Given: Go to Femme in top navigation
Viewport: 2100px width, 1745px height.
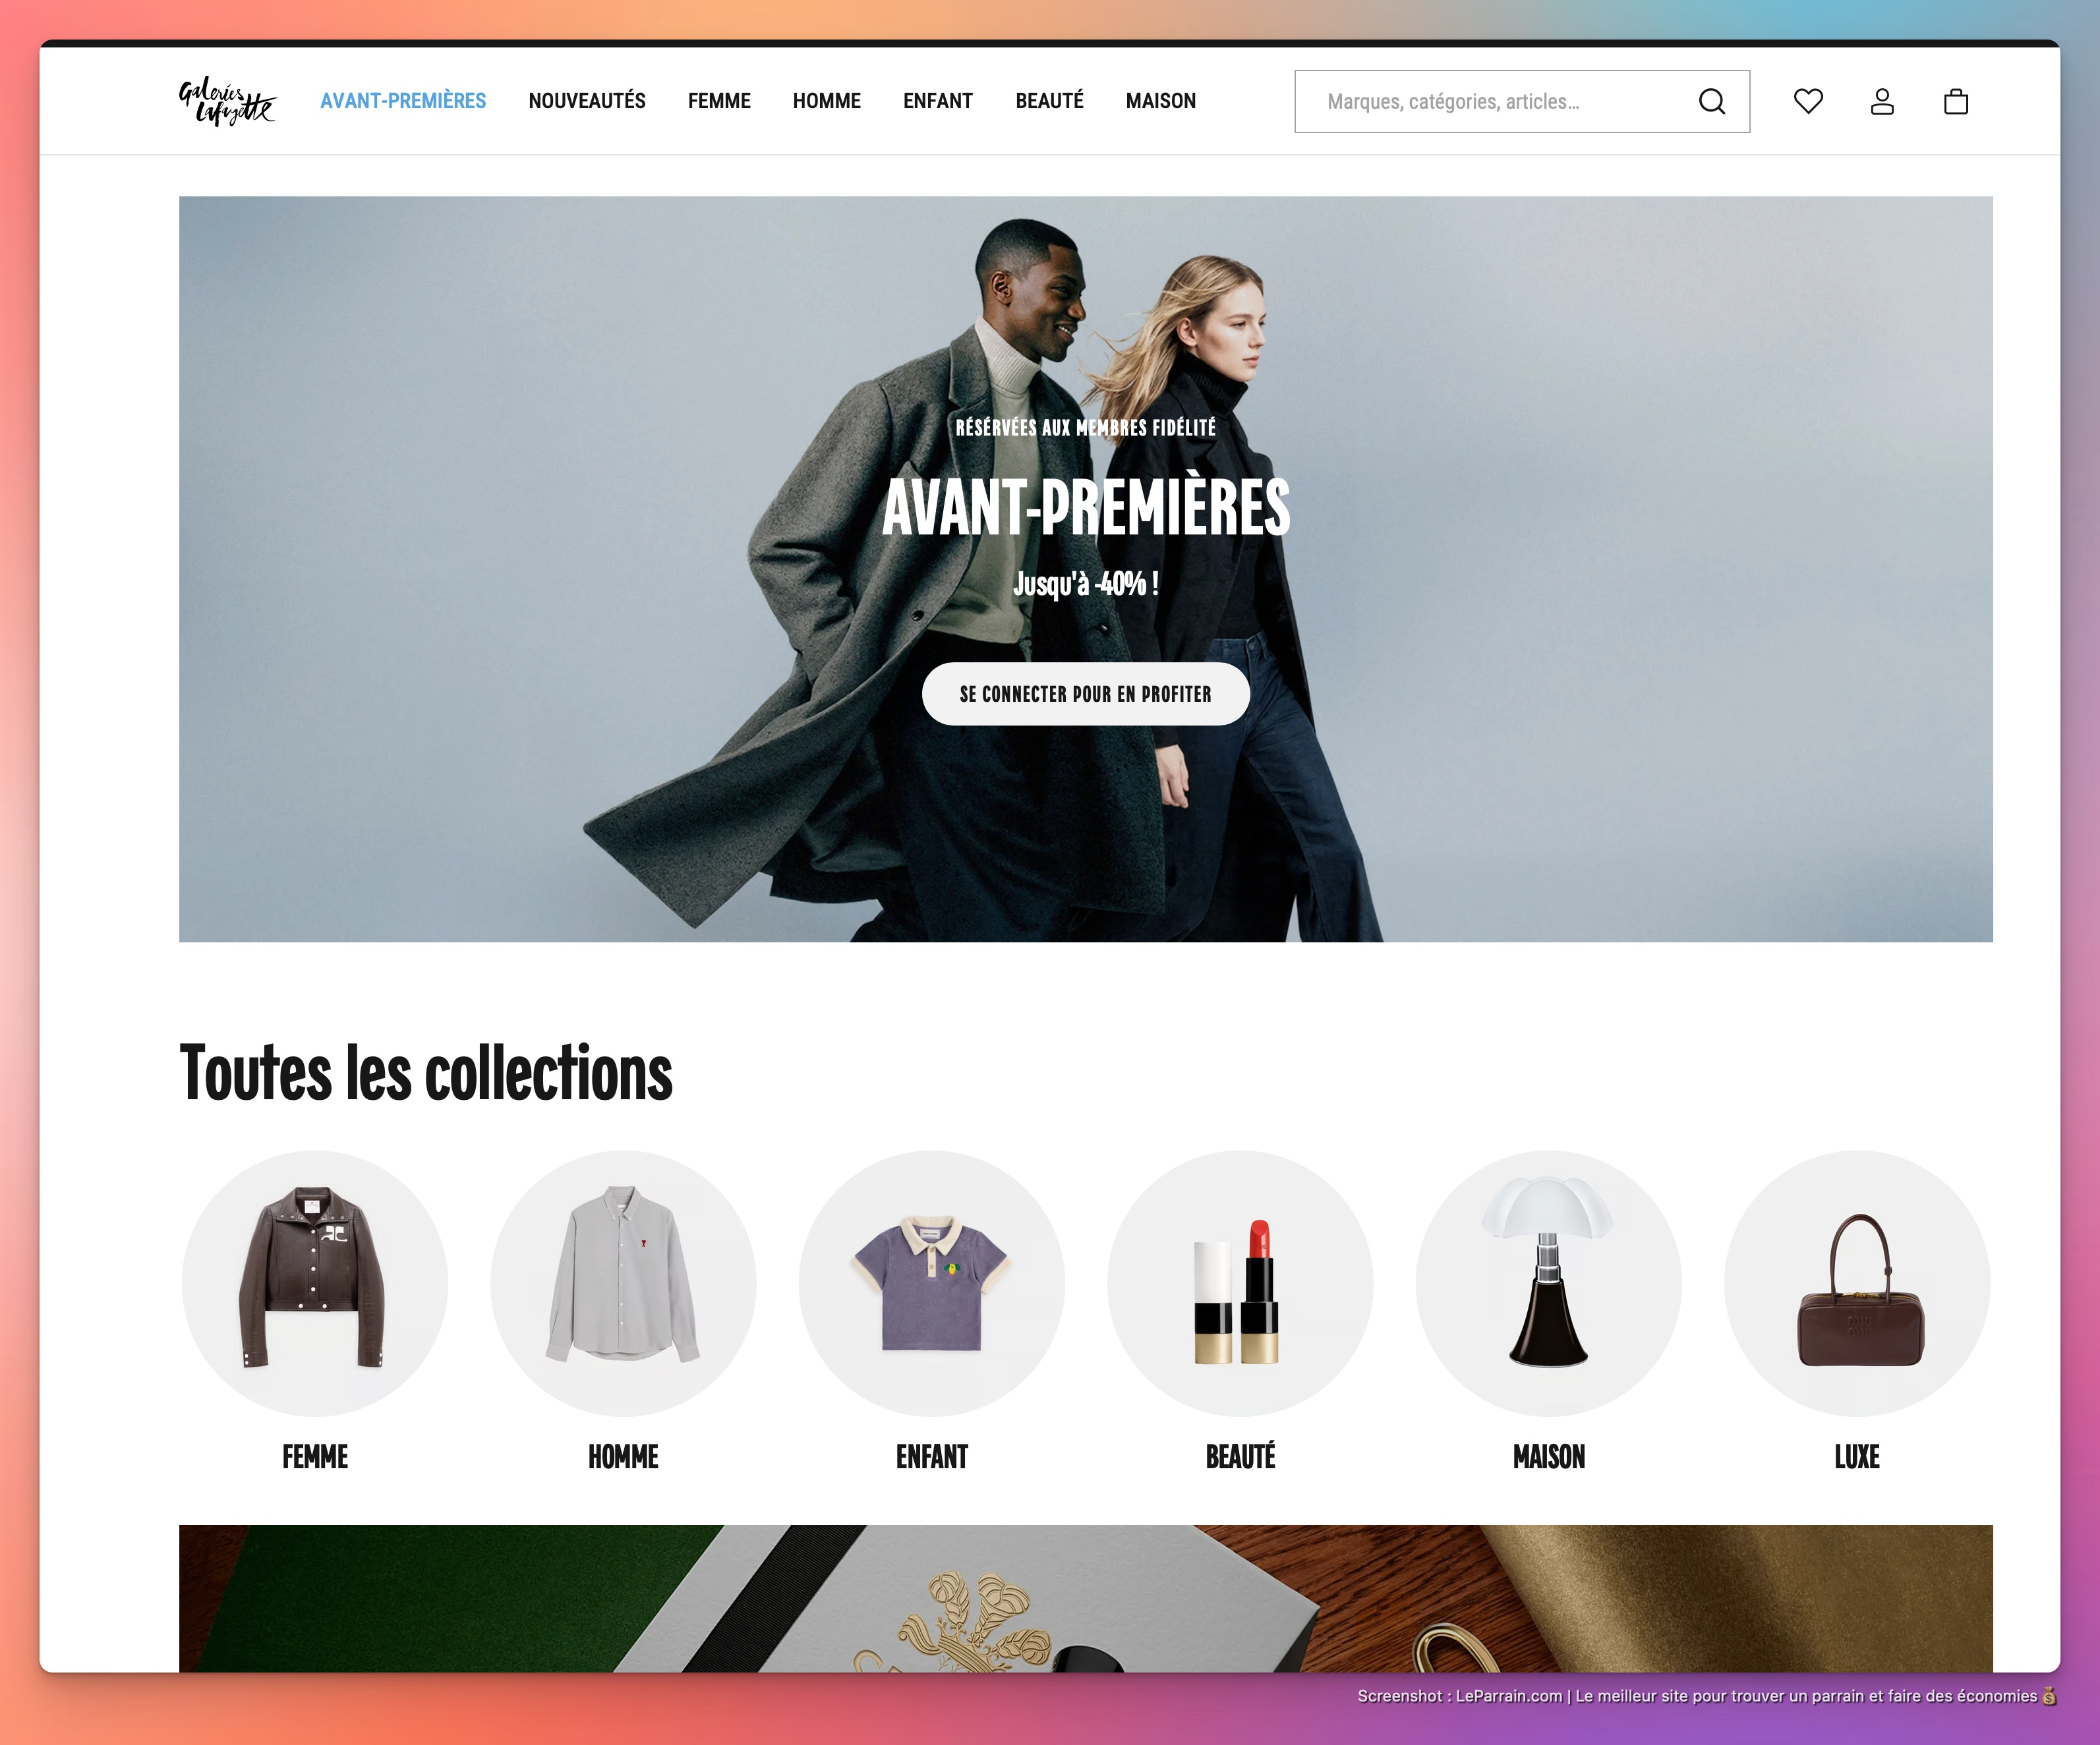Looking at the screenshot, I should 719,101.
